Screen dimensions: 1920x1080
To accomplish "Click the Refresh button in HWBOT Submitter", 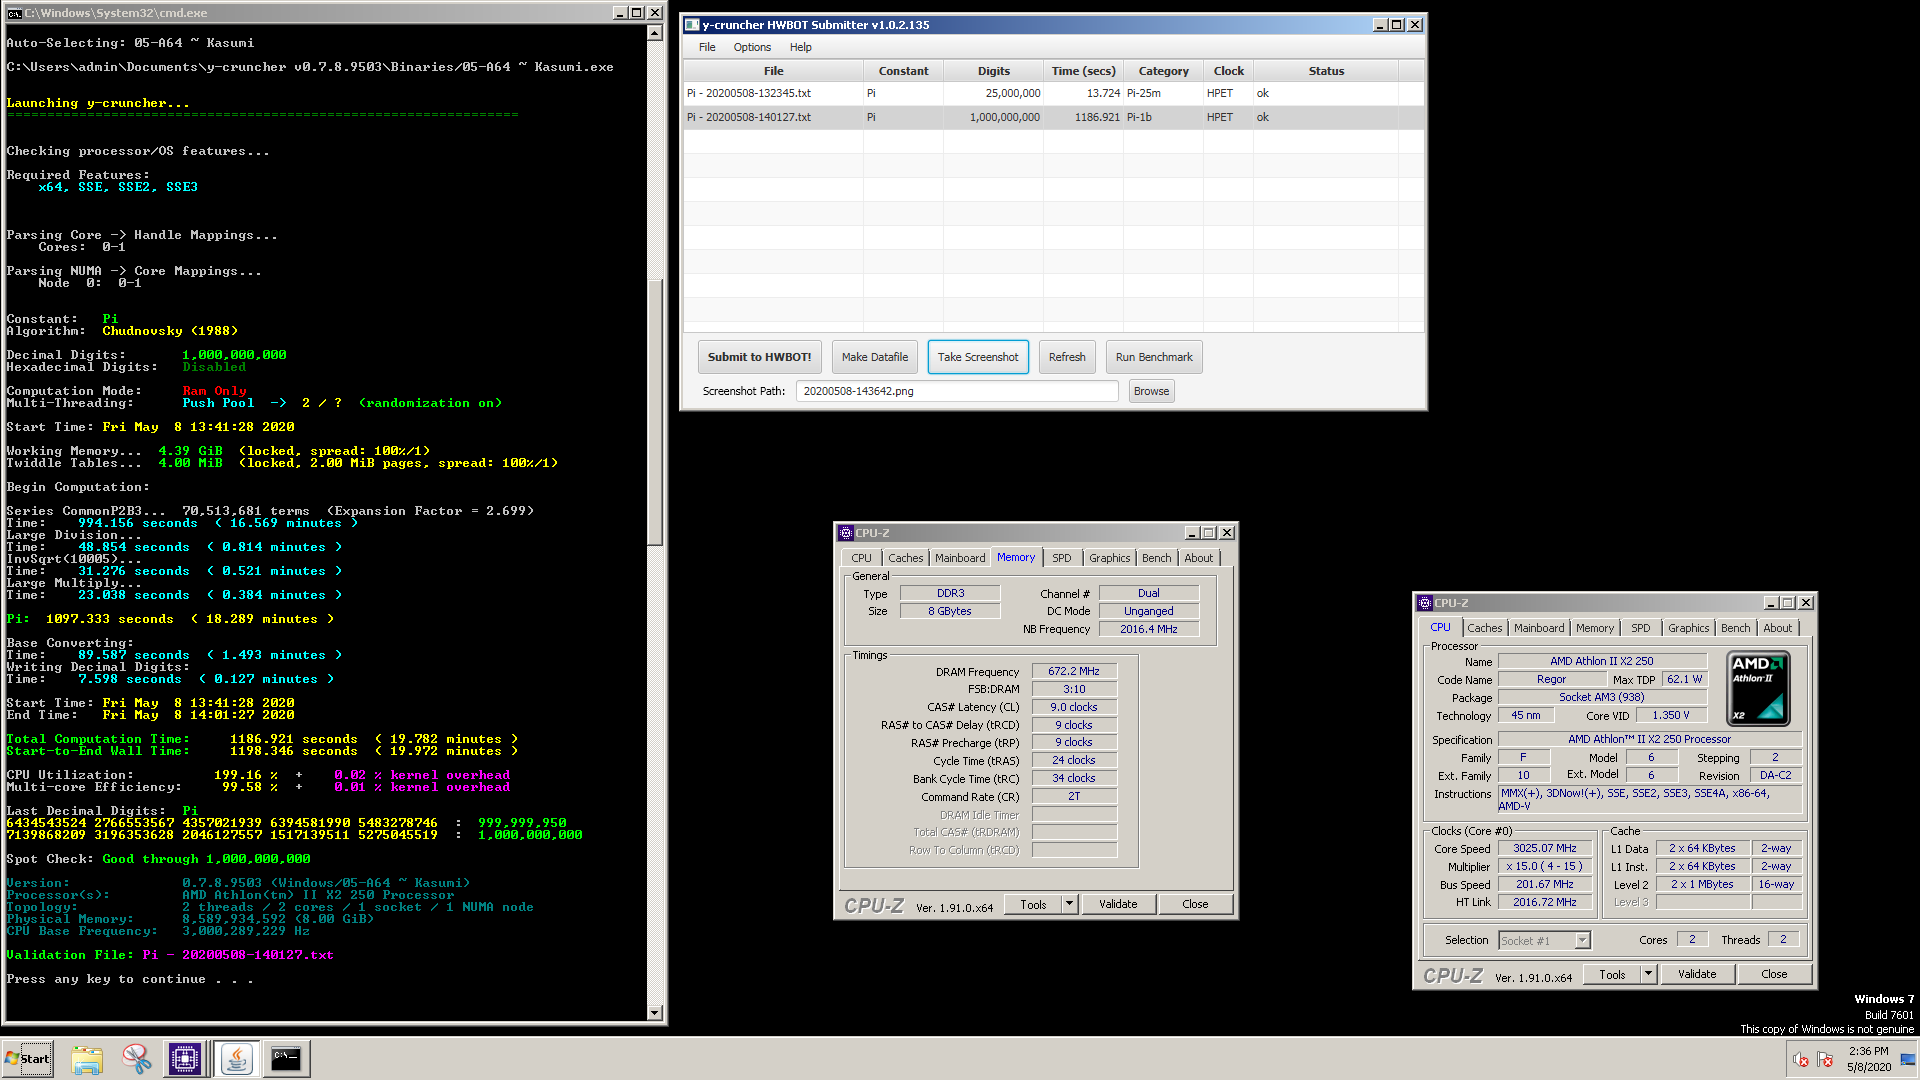I will [1067, 357].
